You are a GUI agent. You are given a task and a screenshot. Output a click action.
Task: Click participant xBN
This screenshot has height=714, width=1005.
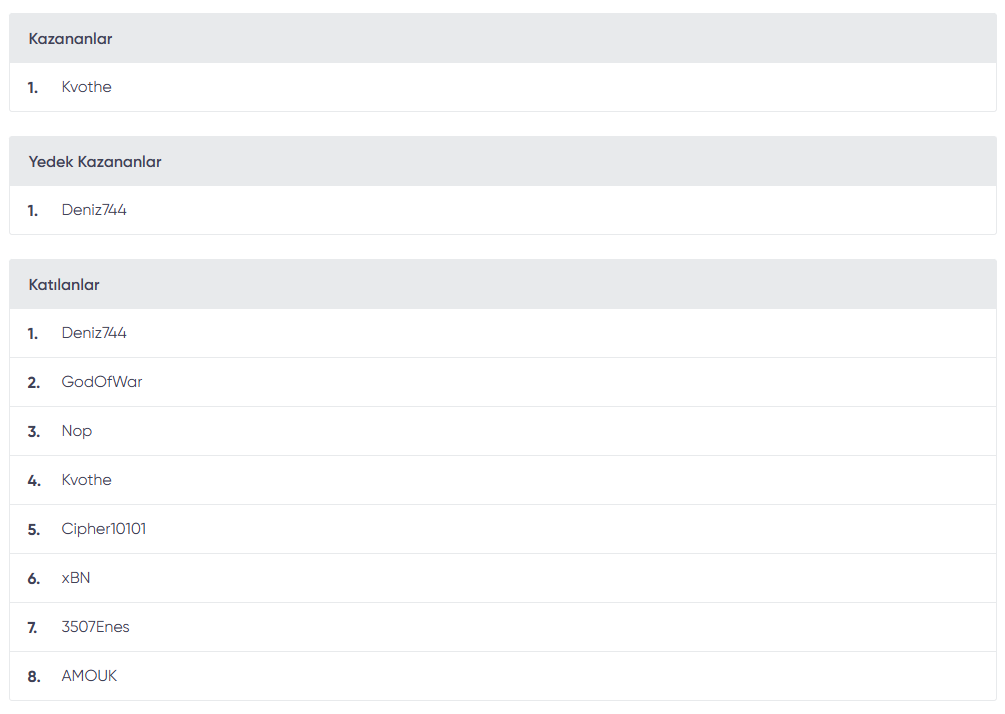coord(76,578)
